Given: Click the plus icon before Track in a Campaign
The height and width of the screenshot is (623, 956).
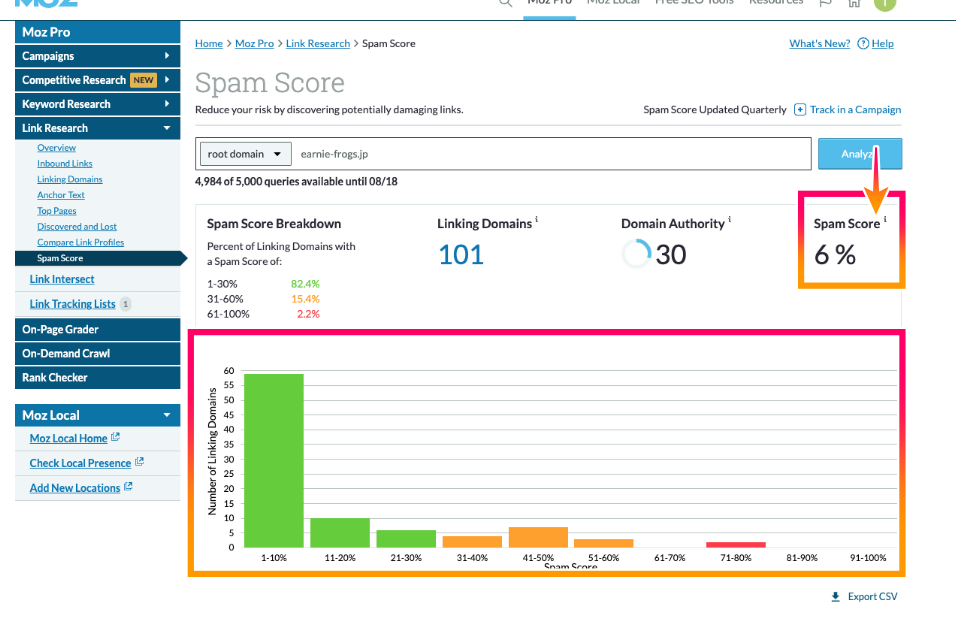Looking at the screenshot, I should pyautogui.click(x=799, y=110).
